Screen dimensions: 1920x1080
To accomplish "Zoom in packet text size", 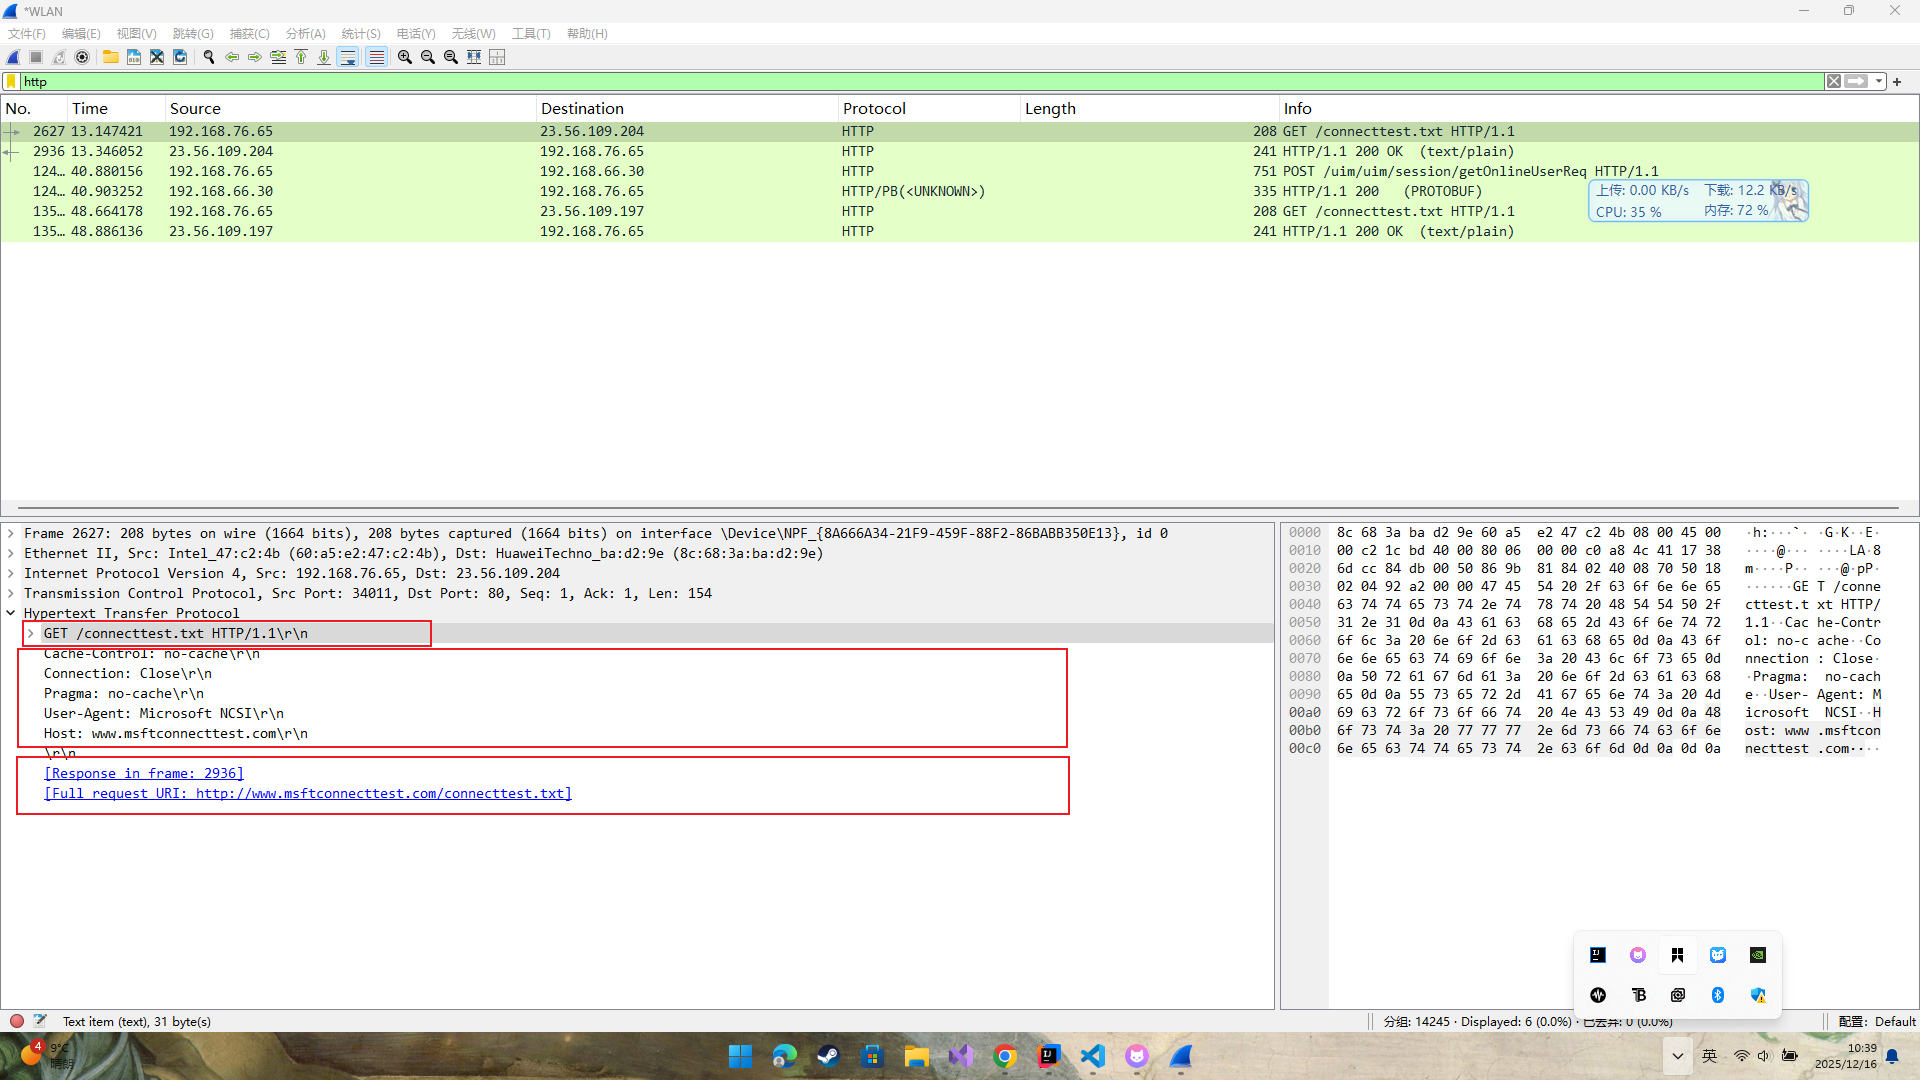I will (404, 57).
